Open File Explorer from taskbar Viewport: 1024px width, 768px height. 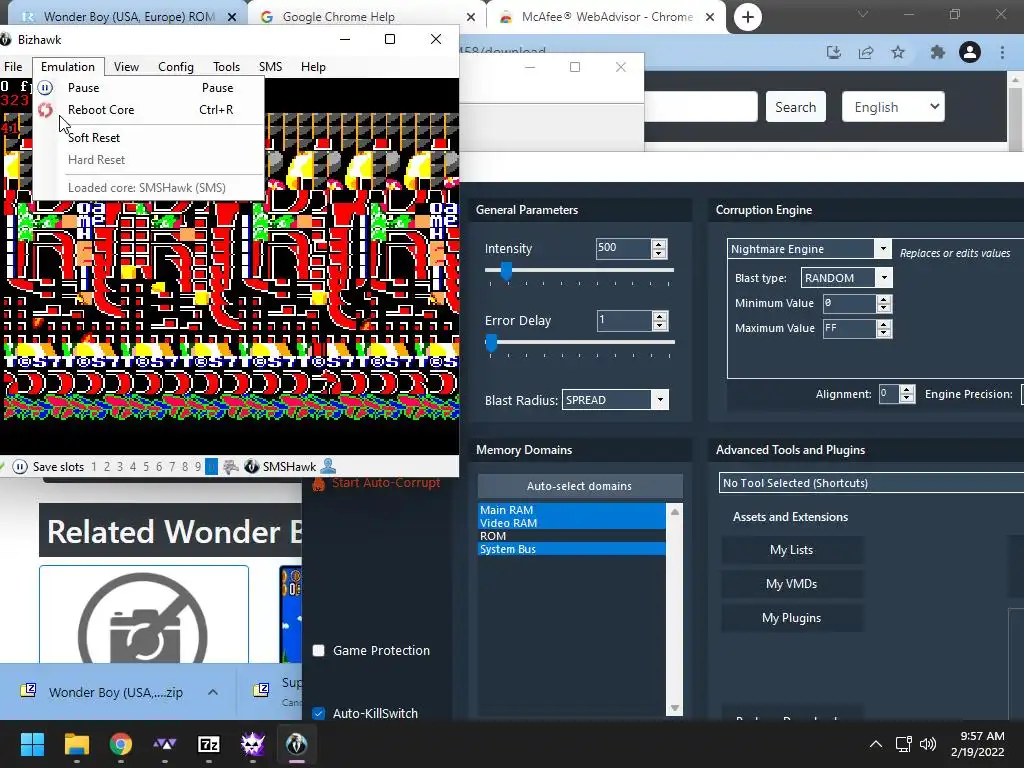(x=76, y=744)
